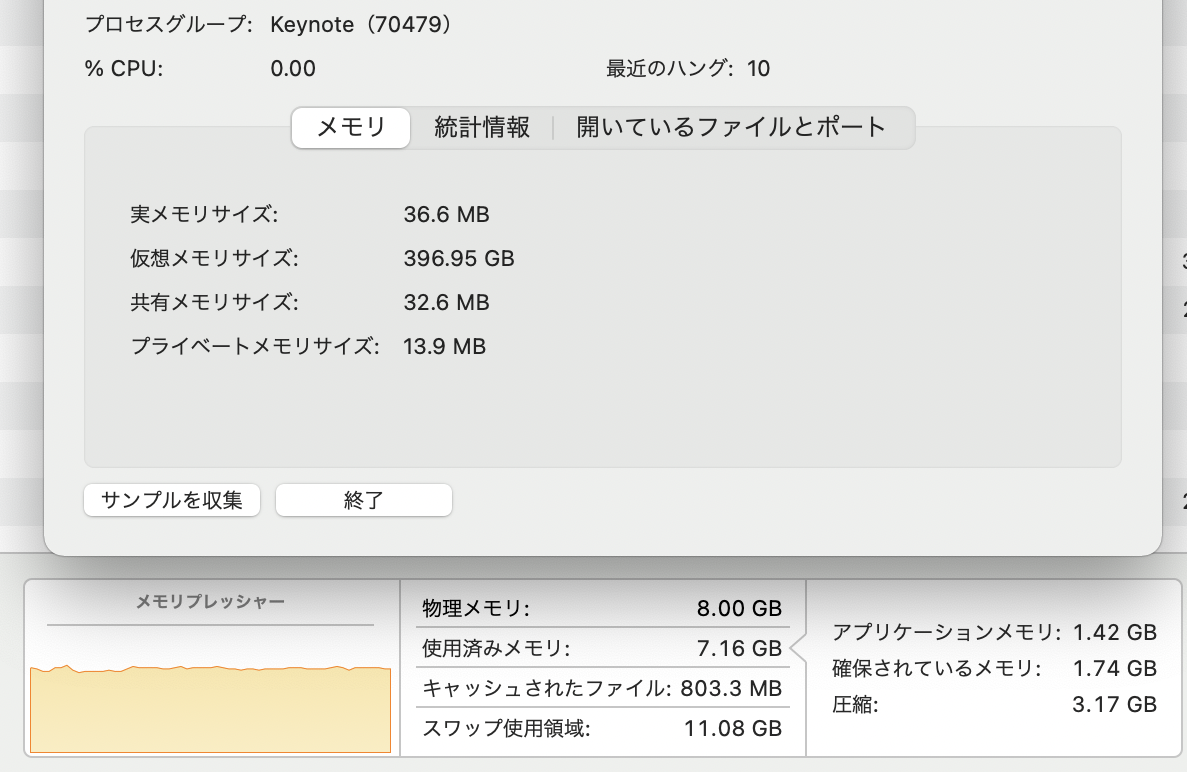Open the 統計情報 tab

[481, 128]
